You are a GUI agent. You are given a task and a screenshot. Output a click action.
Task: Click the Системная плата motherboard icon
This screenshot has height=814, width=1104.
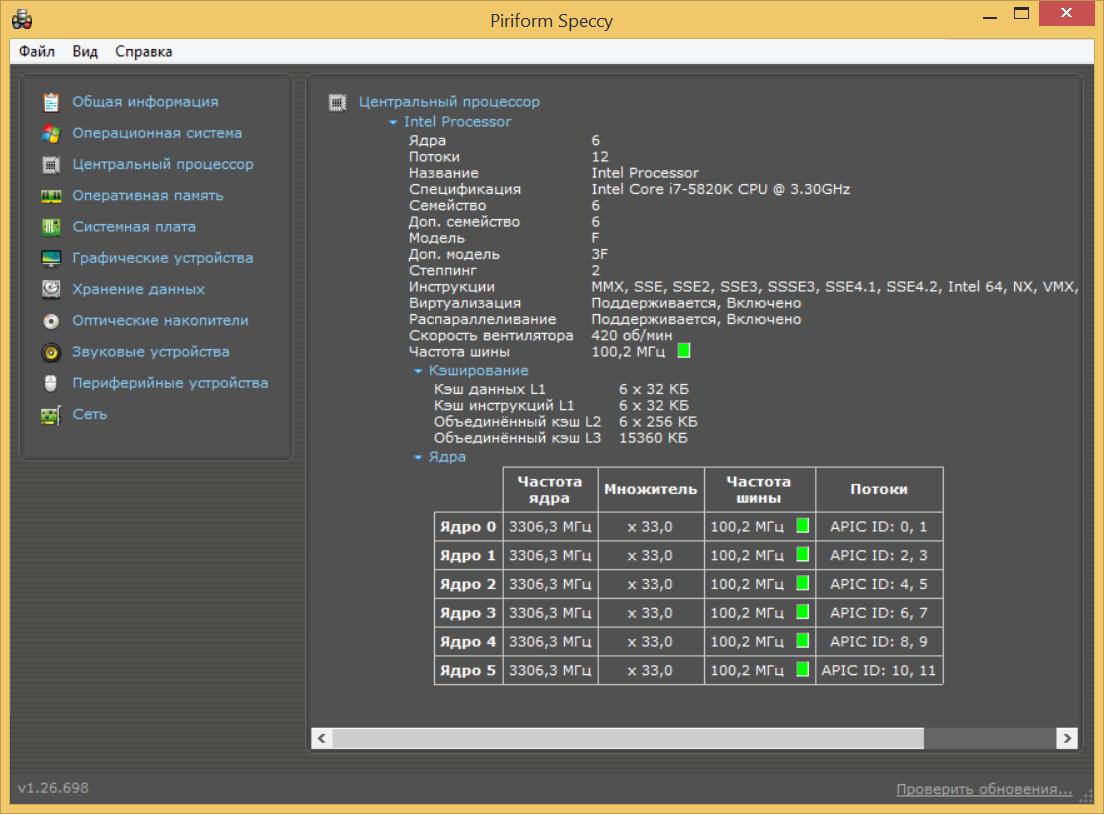pos(51,227)
